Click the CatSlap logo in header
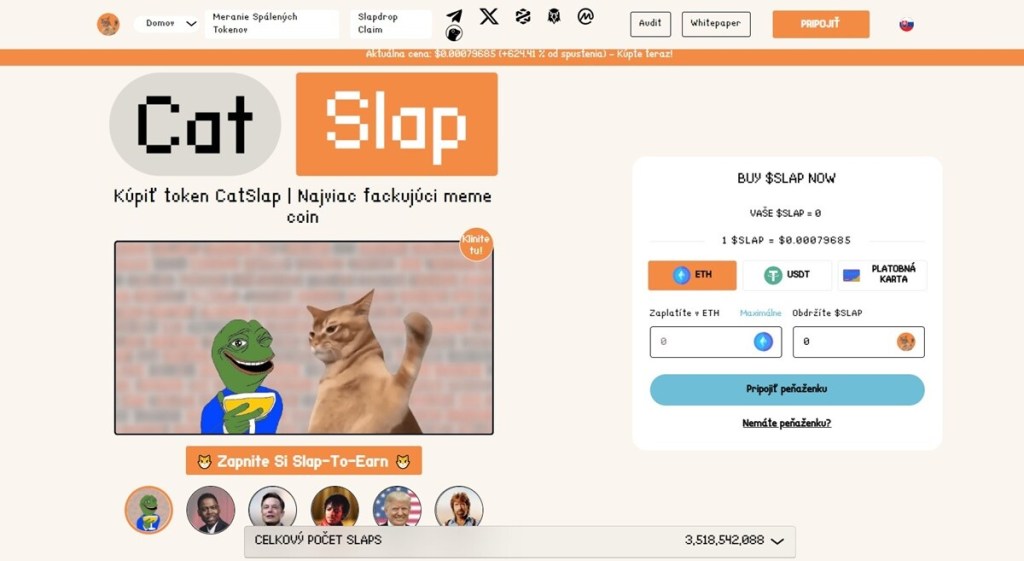 click(x=108, y=24)
